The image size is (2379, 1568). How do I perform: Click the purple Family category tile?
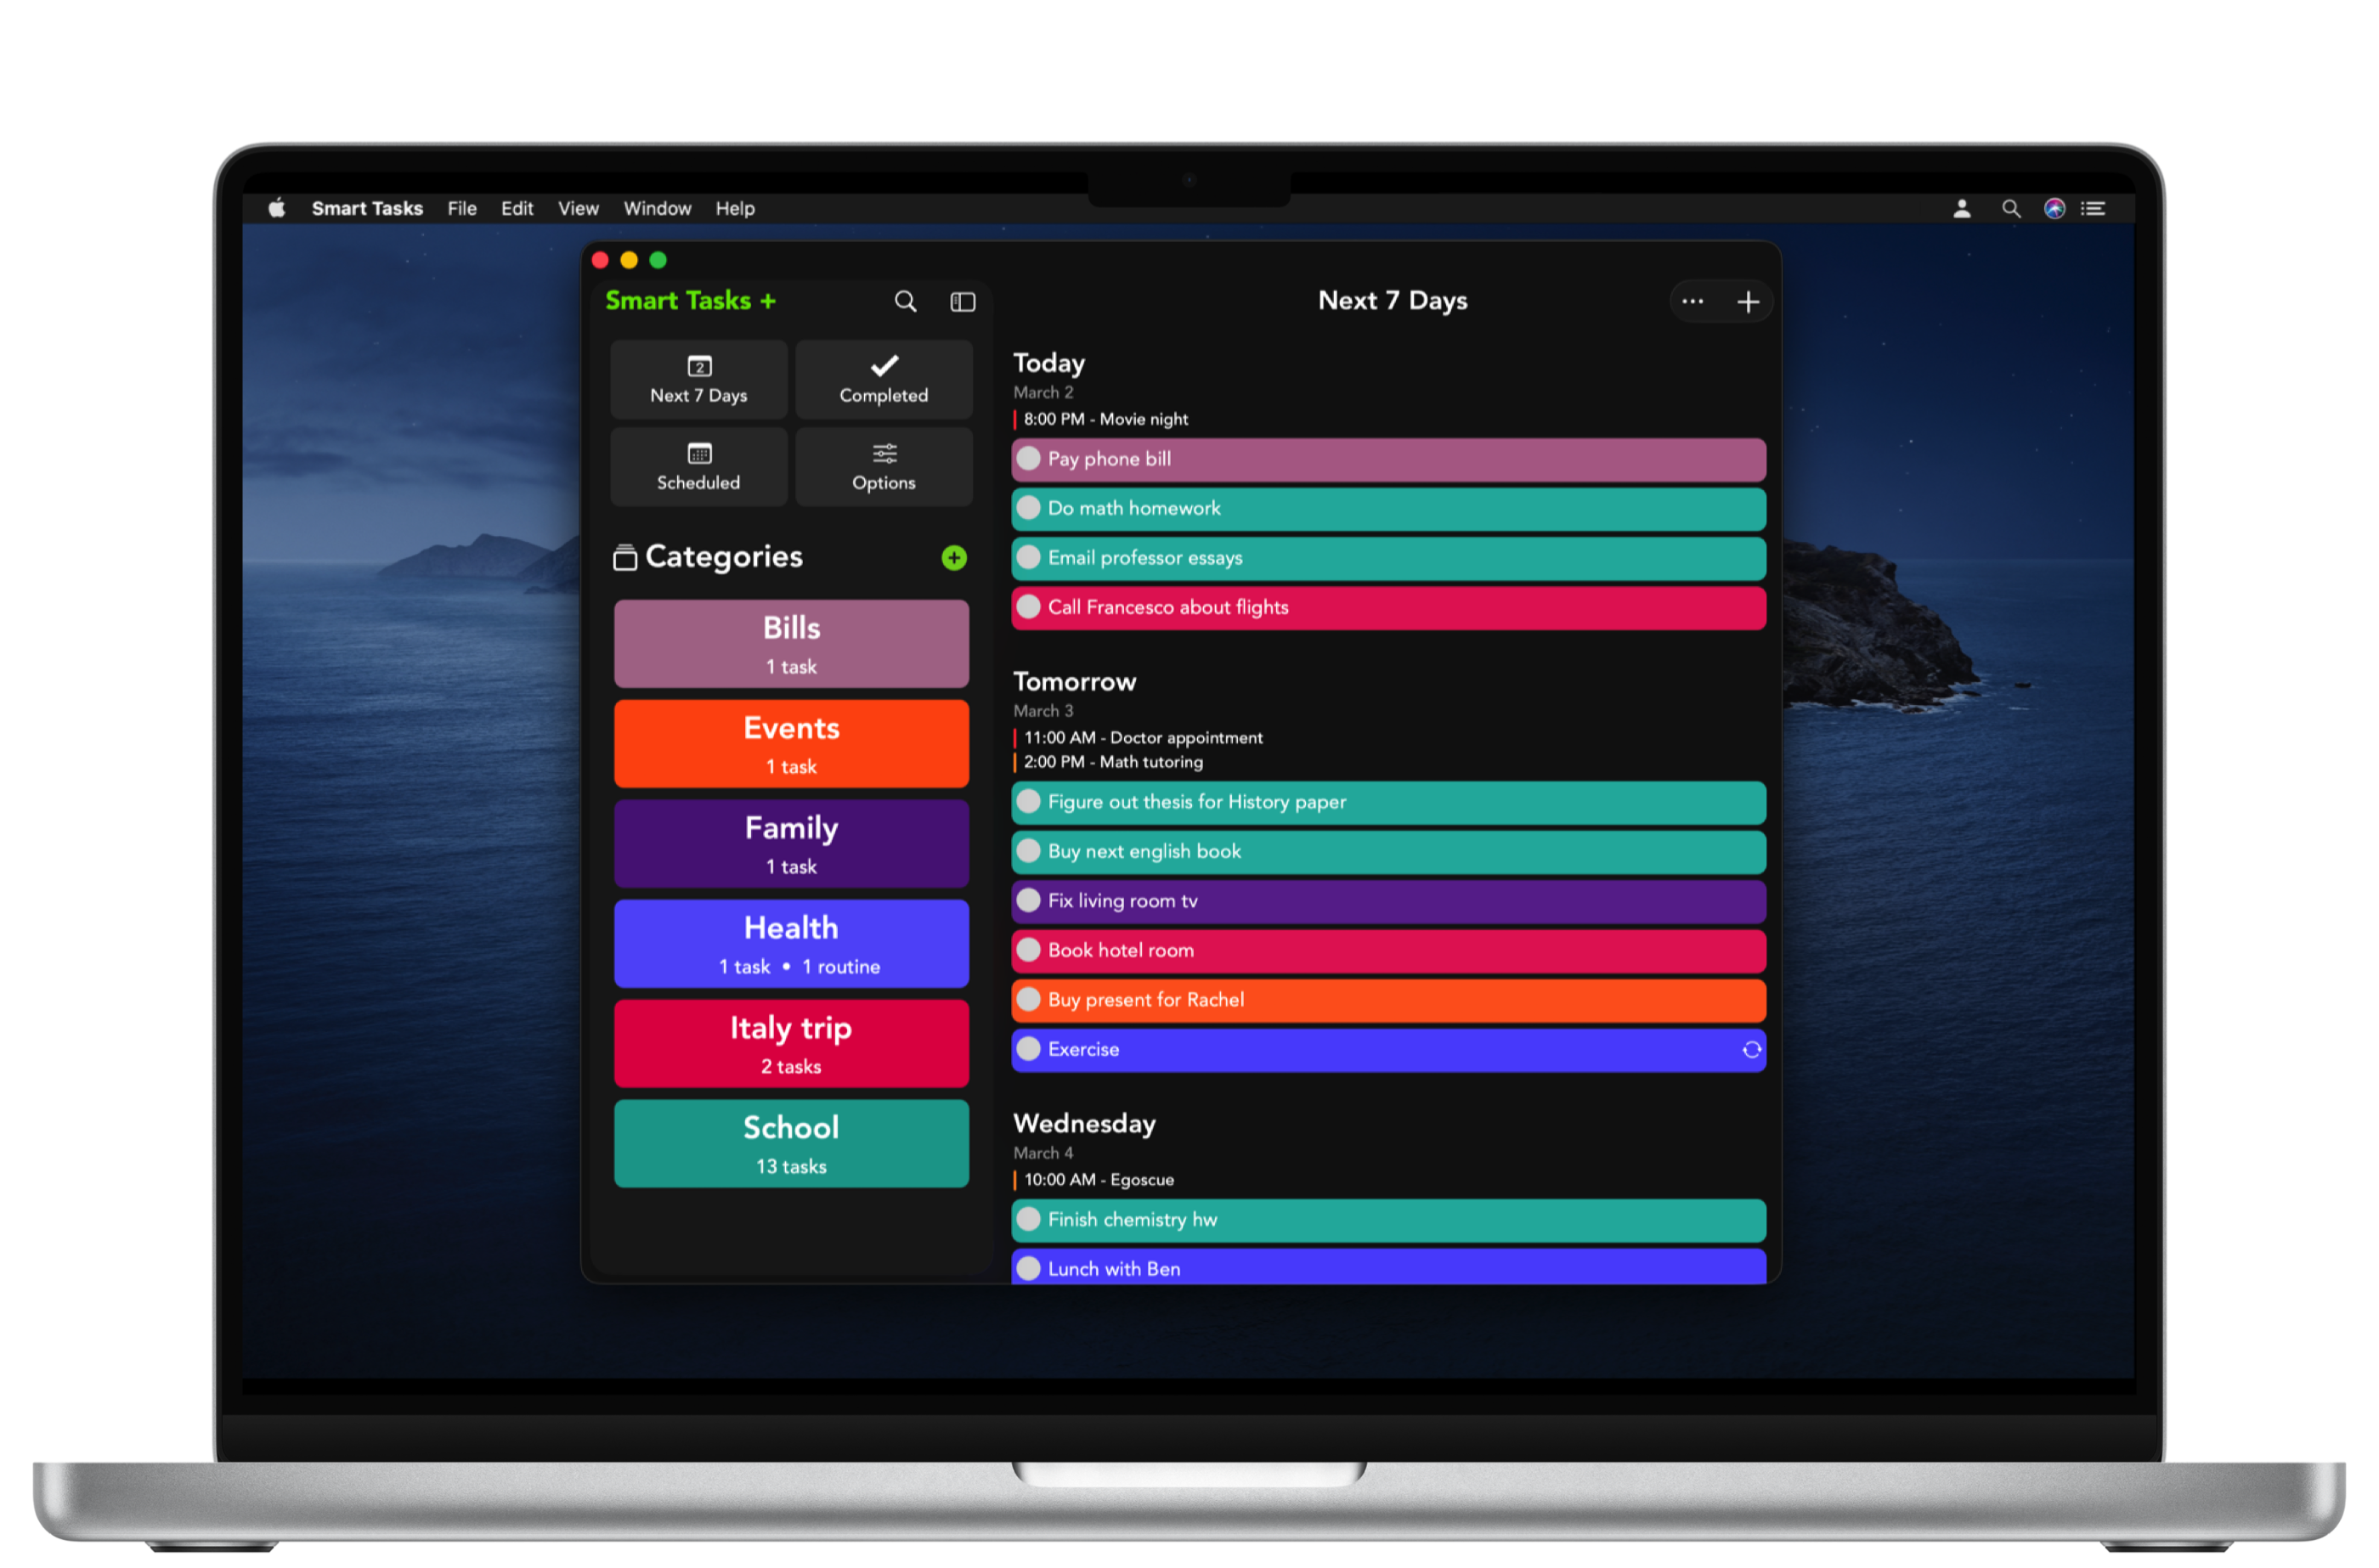[790, 843]
